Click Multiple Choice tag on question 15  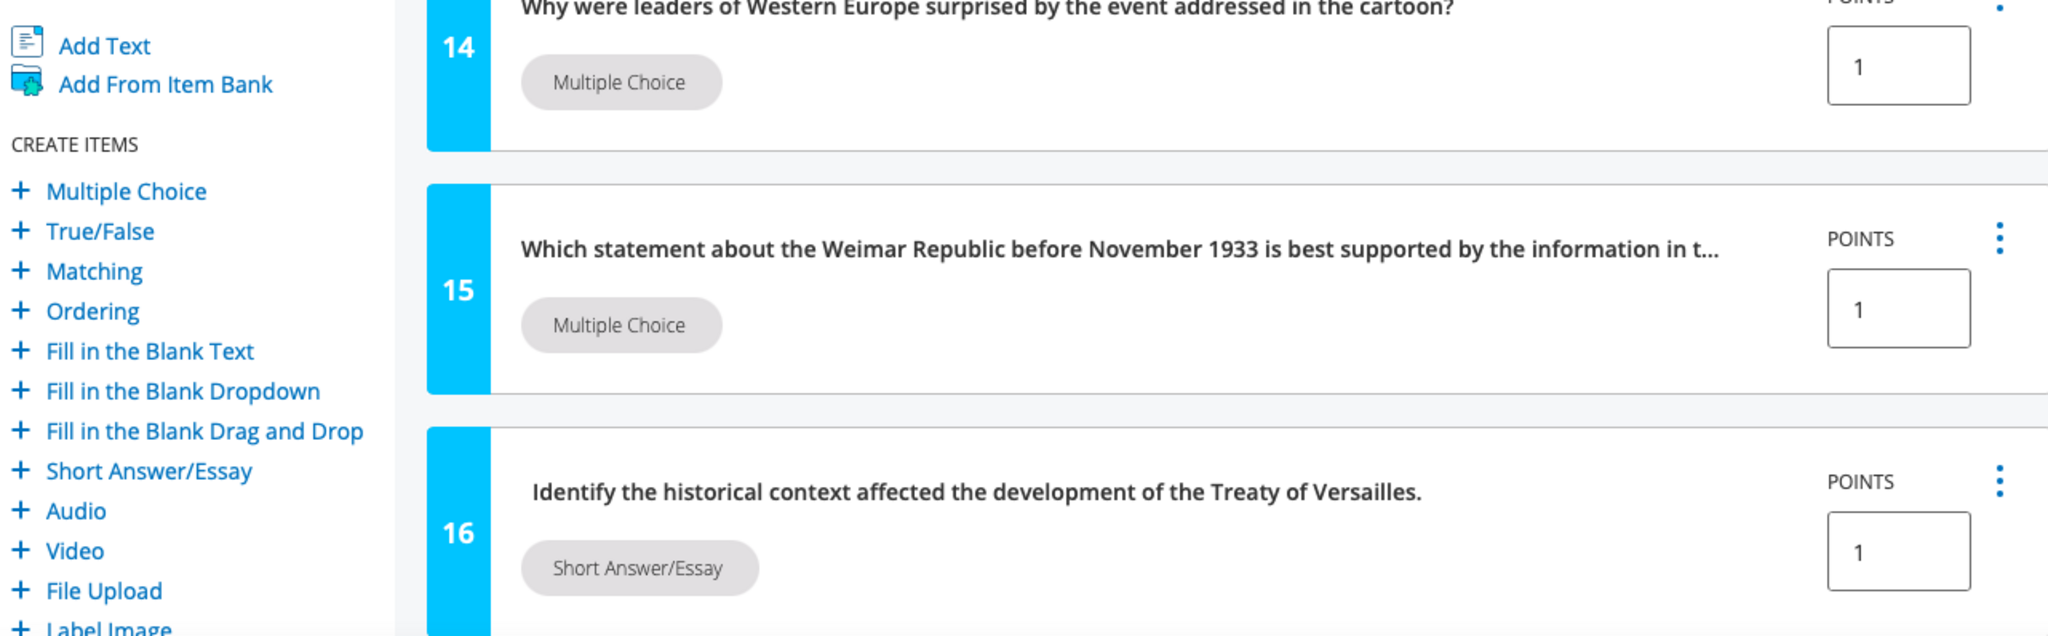point(620,325)
